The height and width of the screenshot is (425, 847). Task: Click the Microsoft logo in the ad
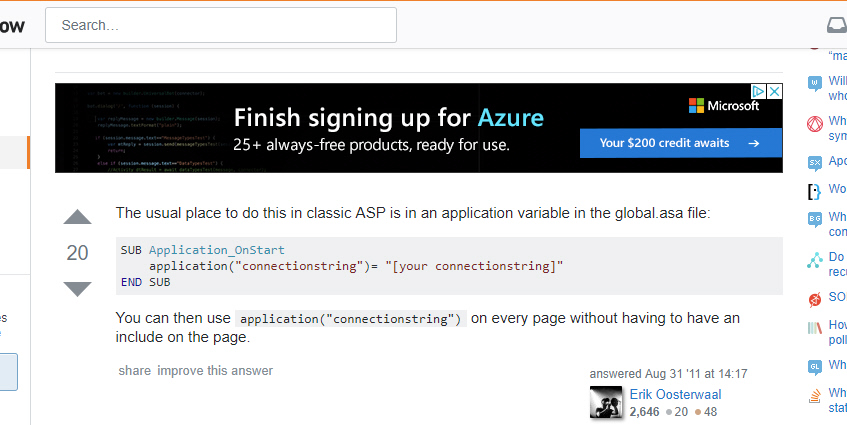(x=724, y=105)
